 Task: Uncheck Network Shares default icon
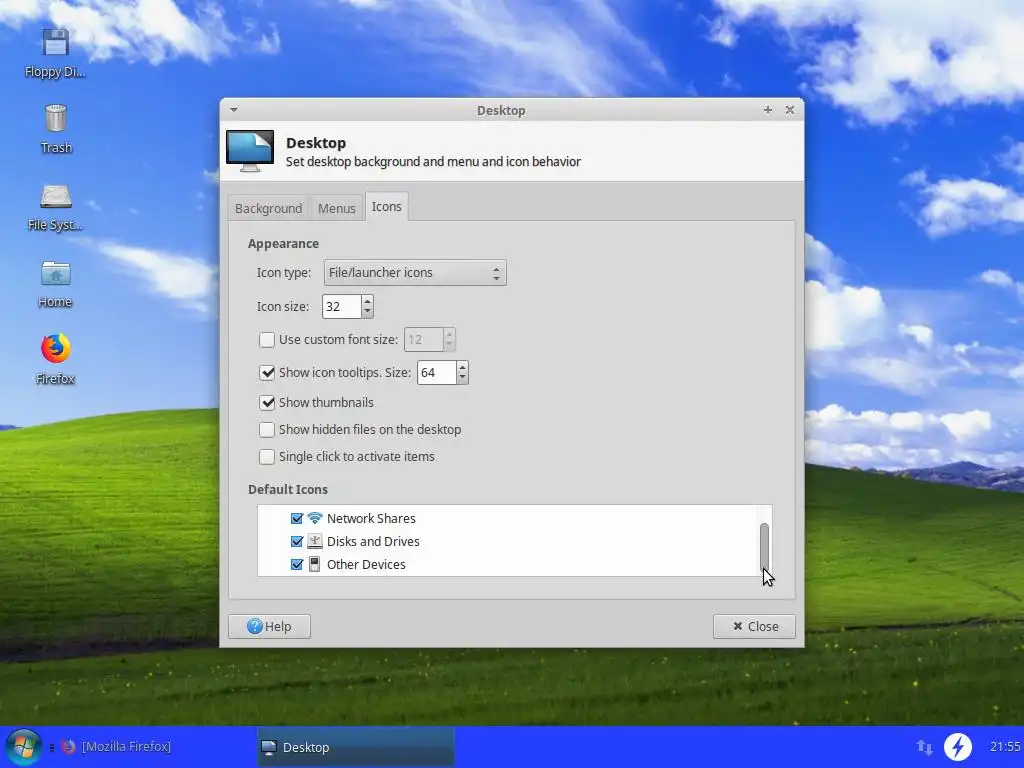pos(296,519)
